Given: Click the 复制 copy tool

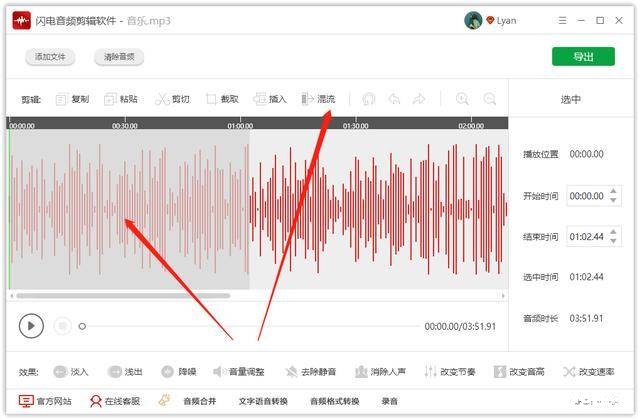Looking at the screenshot, I should 72,99.
